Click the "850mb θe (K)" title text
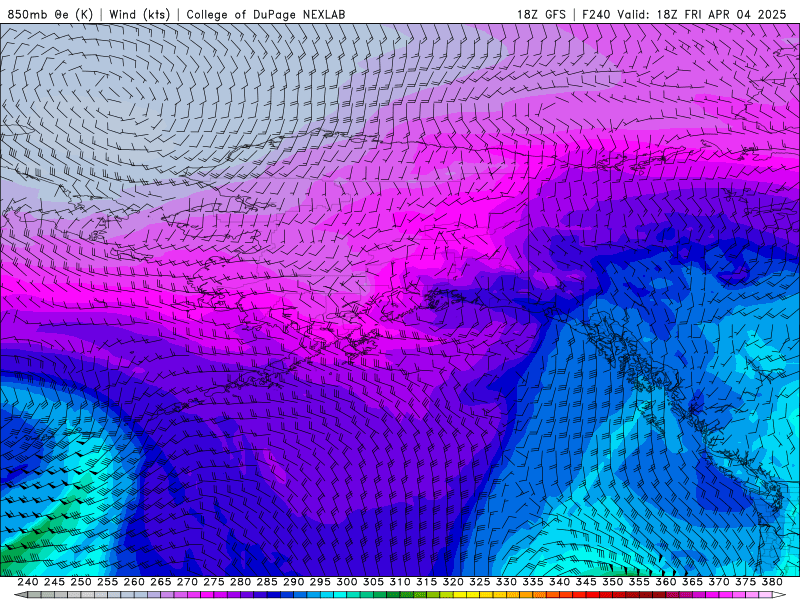Screen dimensions: 800x600 coord(50,14)
